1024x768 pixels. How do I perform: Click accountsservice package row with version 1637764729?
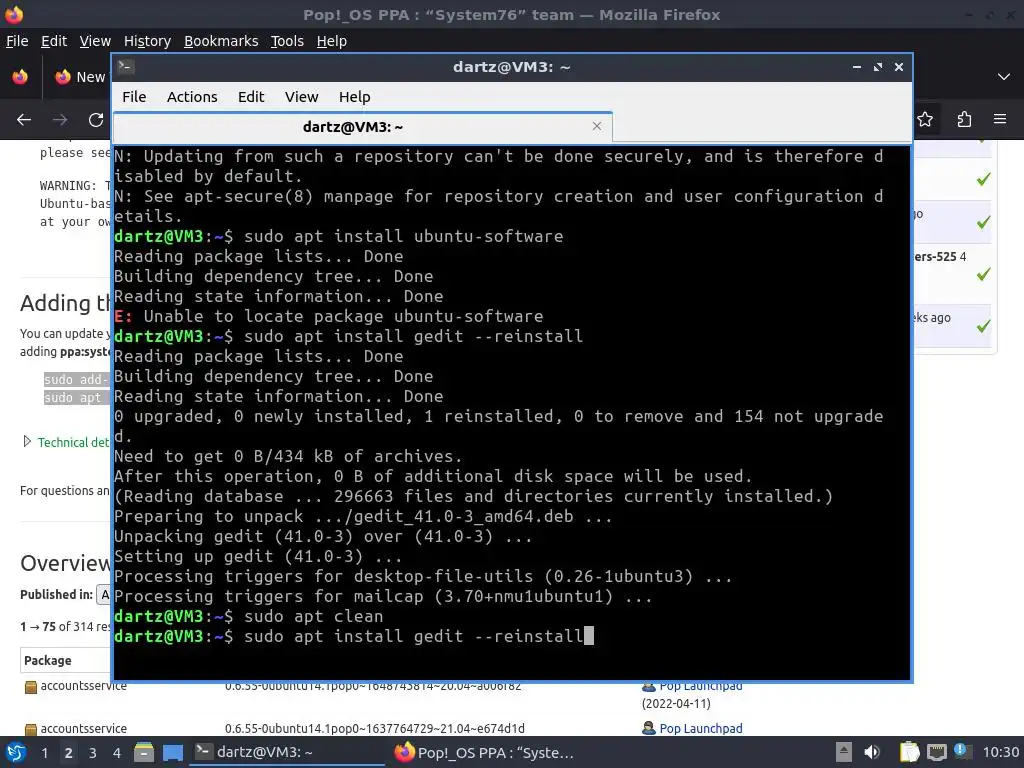pos(84,728)
